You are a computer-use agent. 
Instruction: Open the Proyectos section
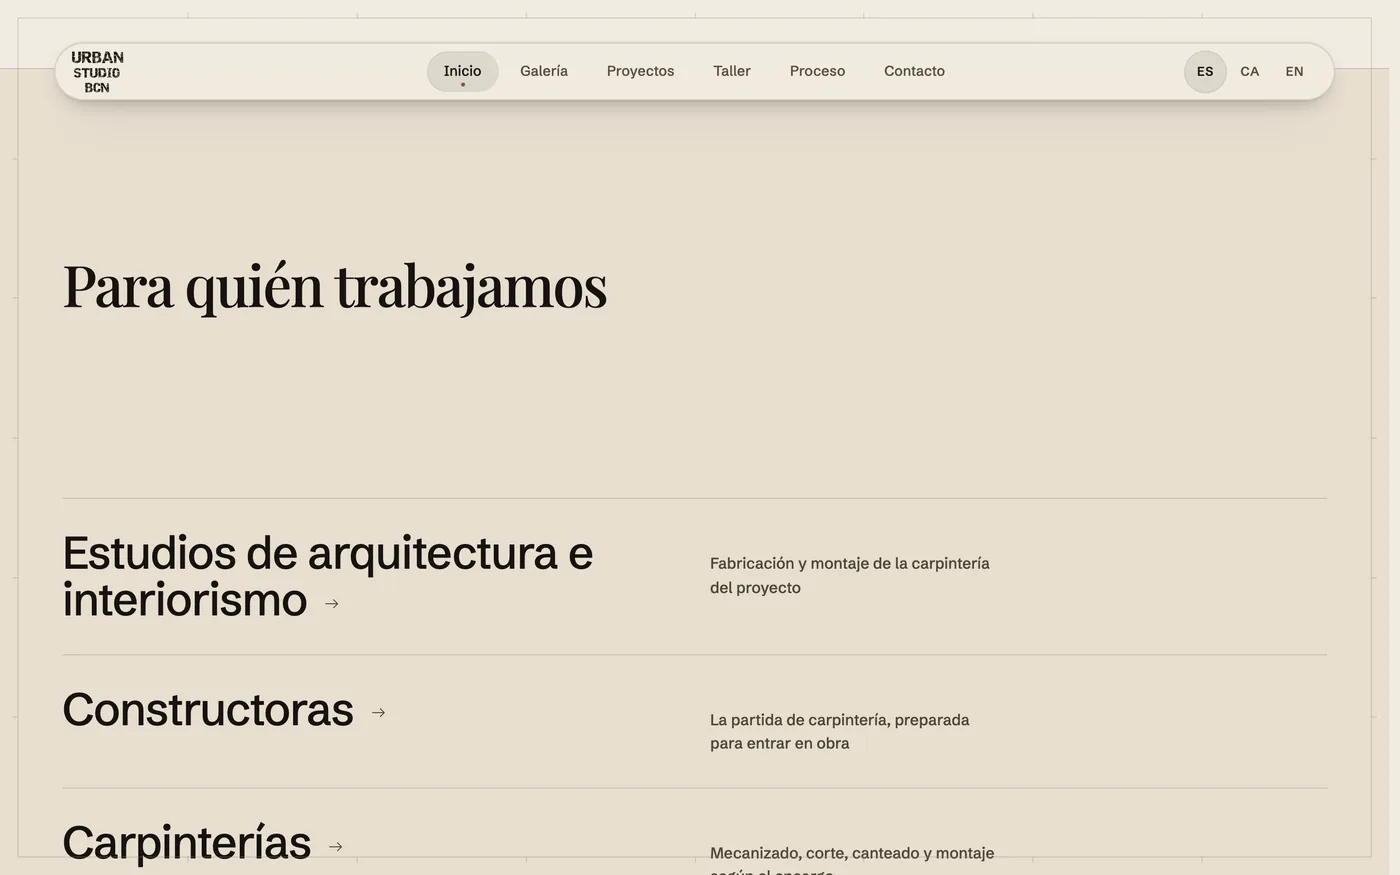click(x=641, y=71)
